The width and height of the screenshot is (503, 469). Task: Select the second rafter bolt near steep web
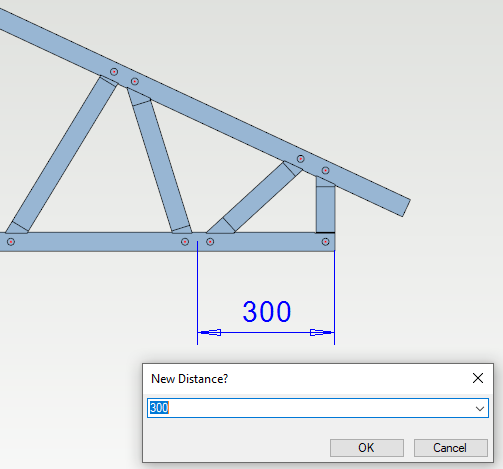[x=135, y=81]
